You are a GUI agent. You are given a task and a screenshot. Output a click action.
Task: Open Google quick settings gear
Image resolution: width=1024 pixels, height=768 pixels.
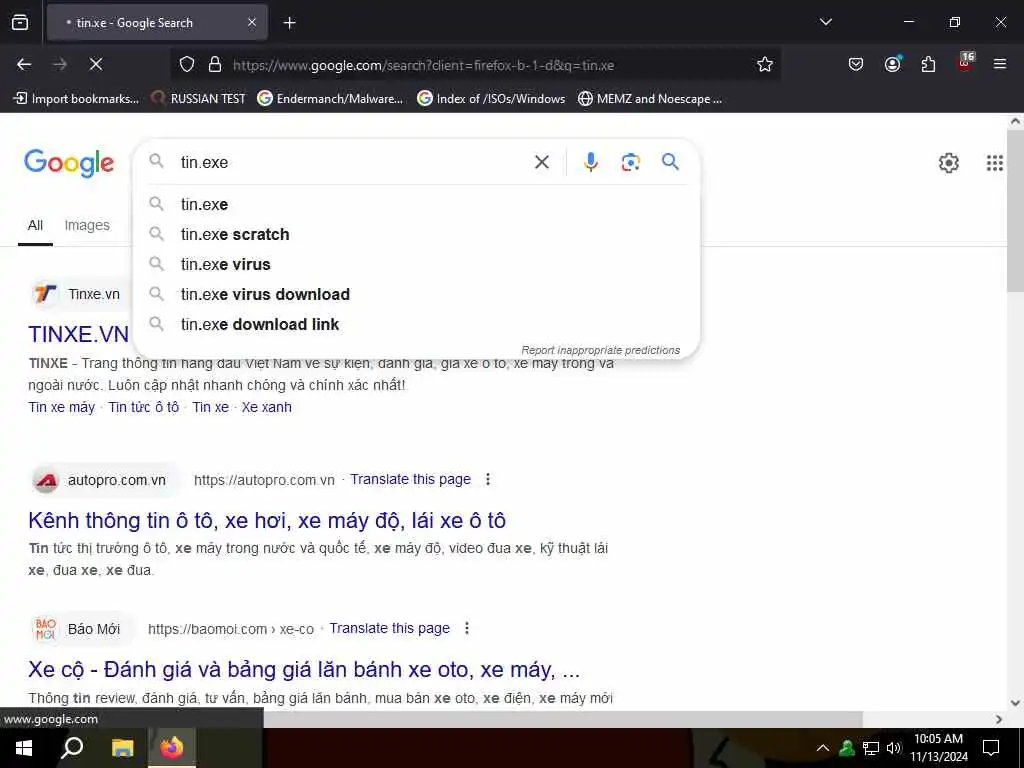click(x=949, y=163)
